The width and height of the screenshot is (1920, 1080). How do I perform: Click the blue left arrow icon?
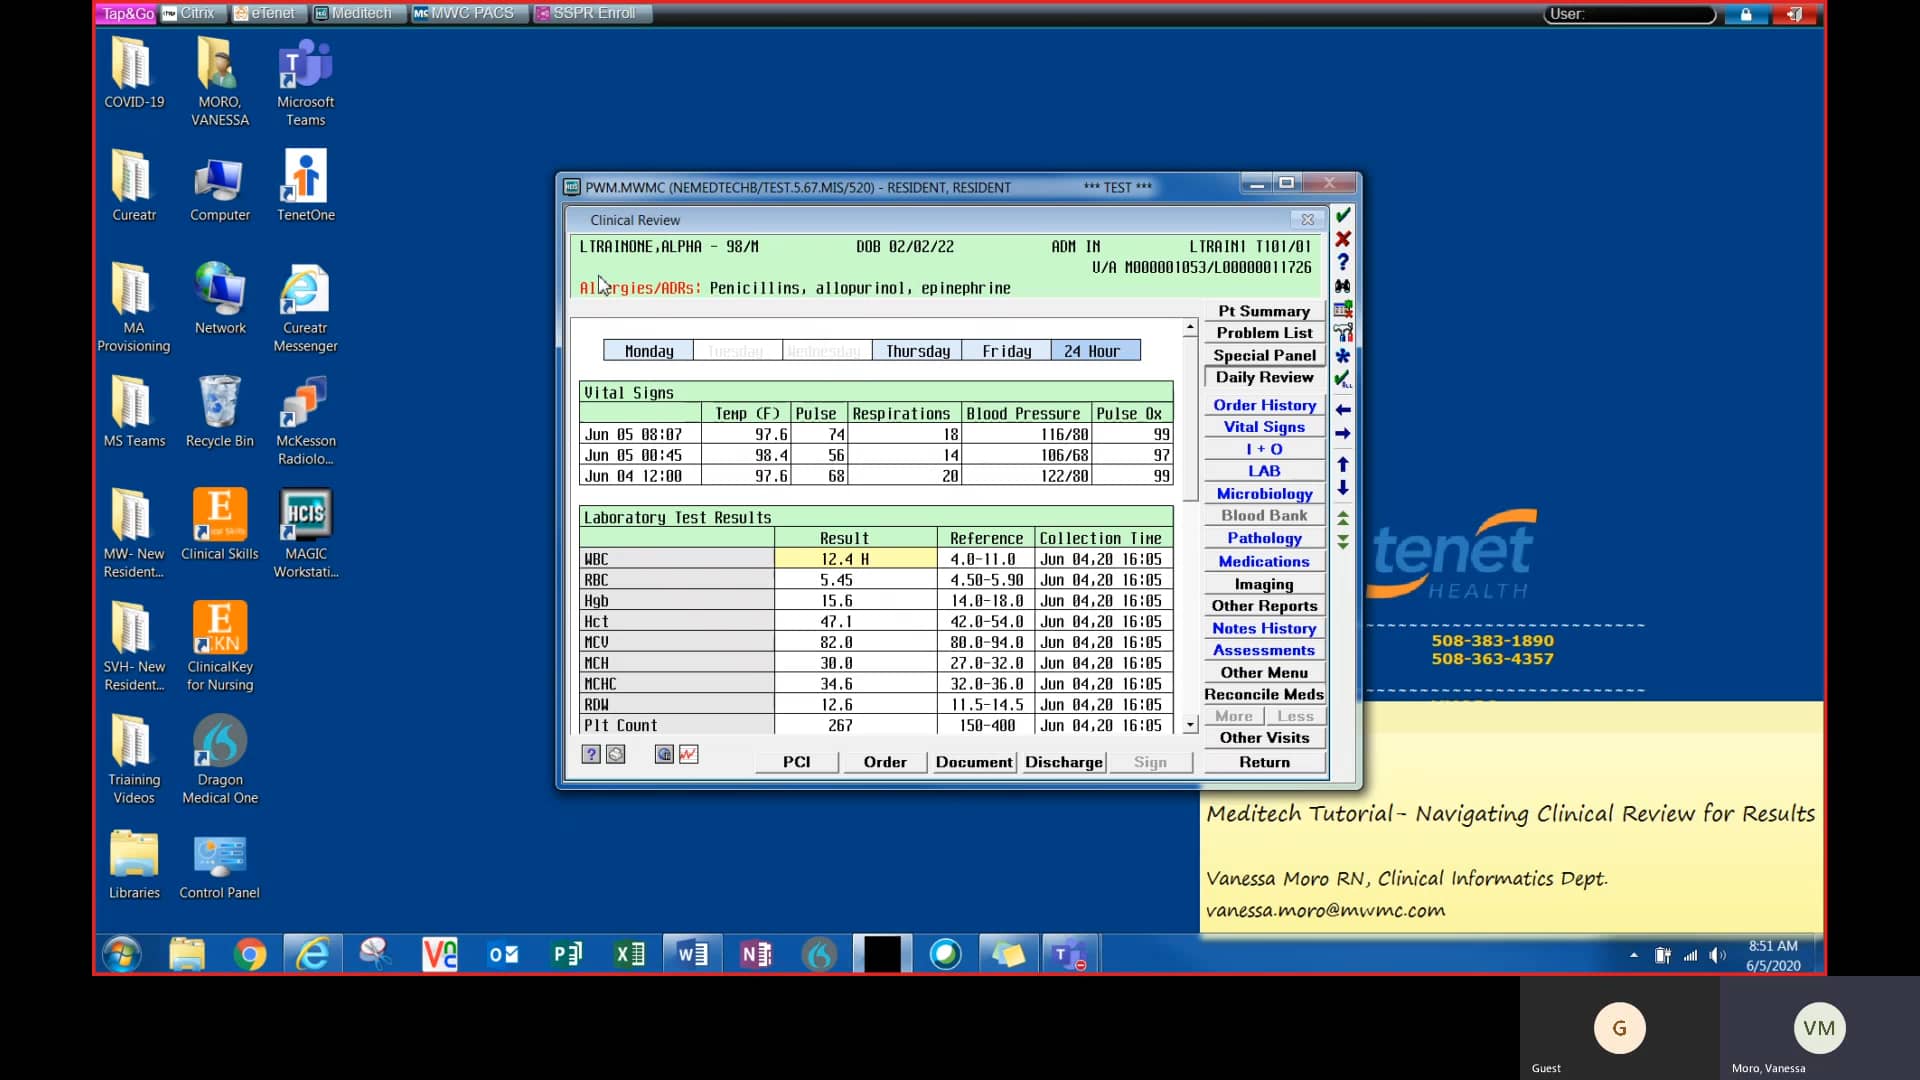[1343, 410]
